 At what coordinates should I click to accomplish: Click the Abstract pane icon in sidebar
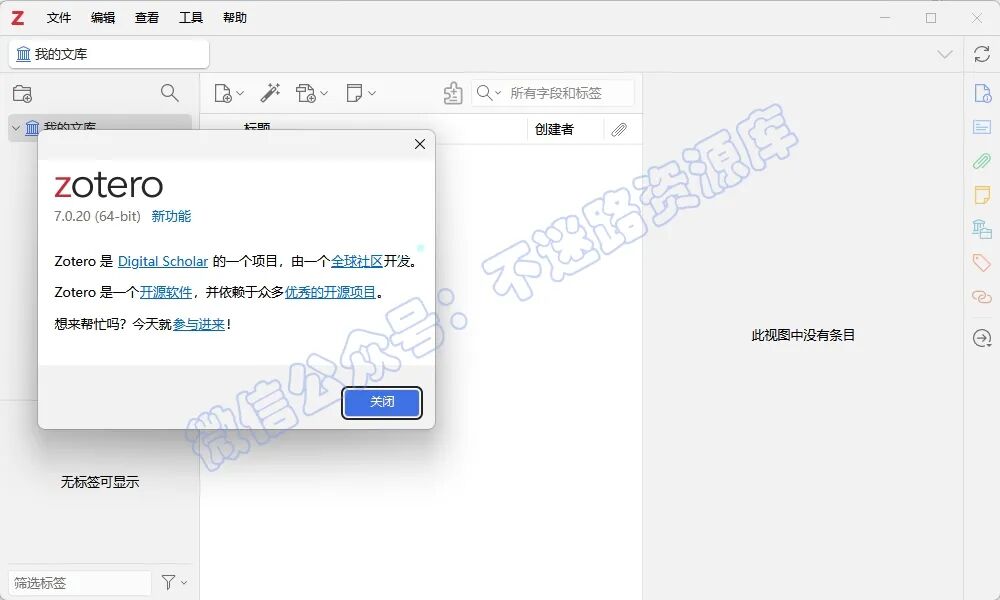click(x=982, y=127)
